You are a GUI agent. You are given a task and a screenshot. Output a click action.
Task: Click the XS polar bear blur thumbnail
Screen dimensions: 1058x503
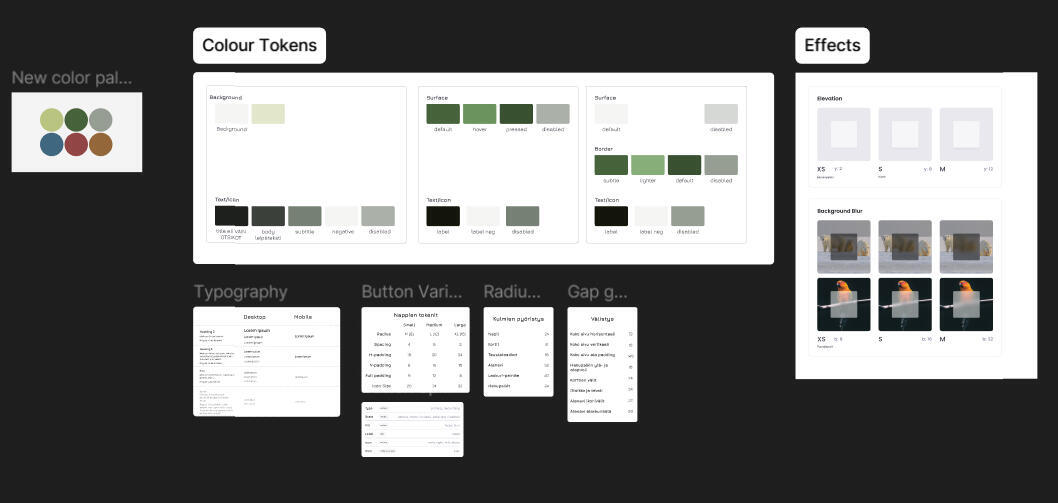[843, 246]
